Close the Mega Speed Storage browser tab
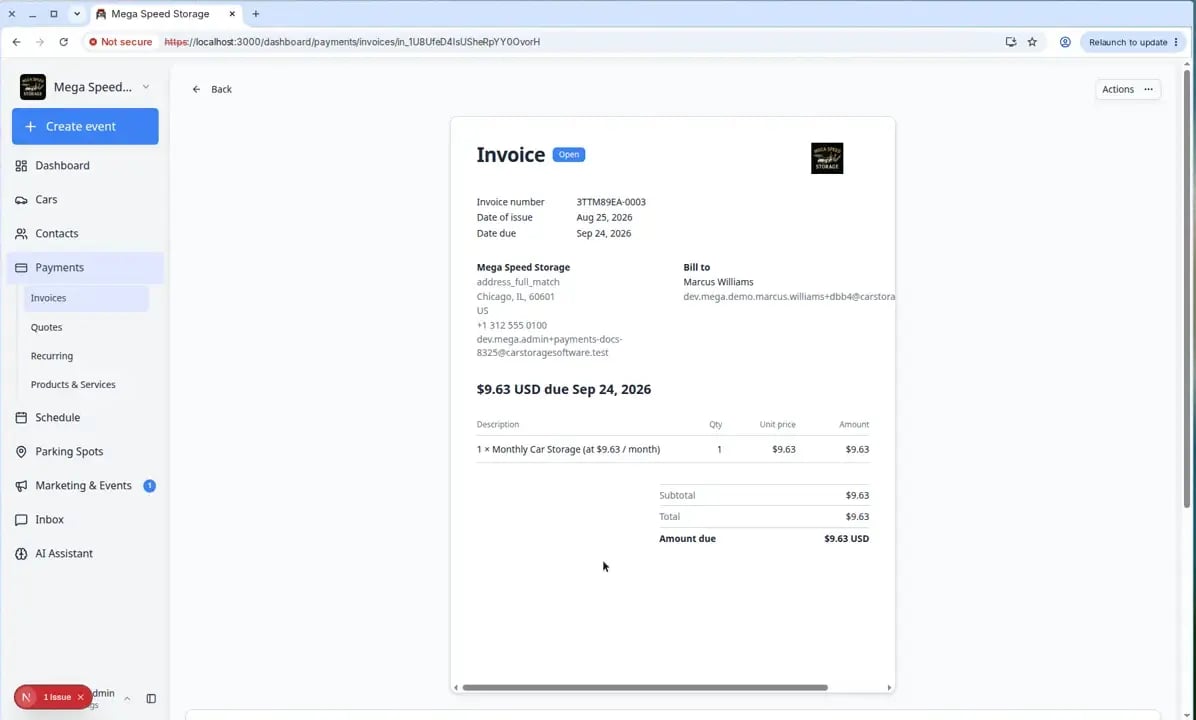 click(x=232, y=14)
